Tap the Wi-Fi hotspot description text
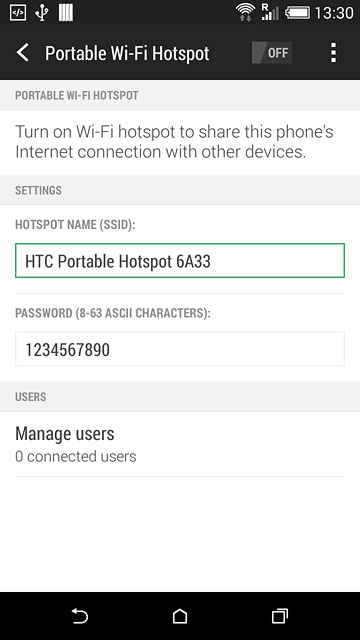The height and width of the screenshot is (640, 360). [x=174, y=142]
